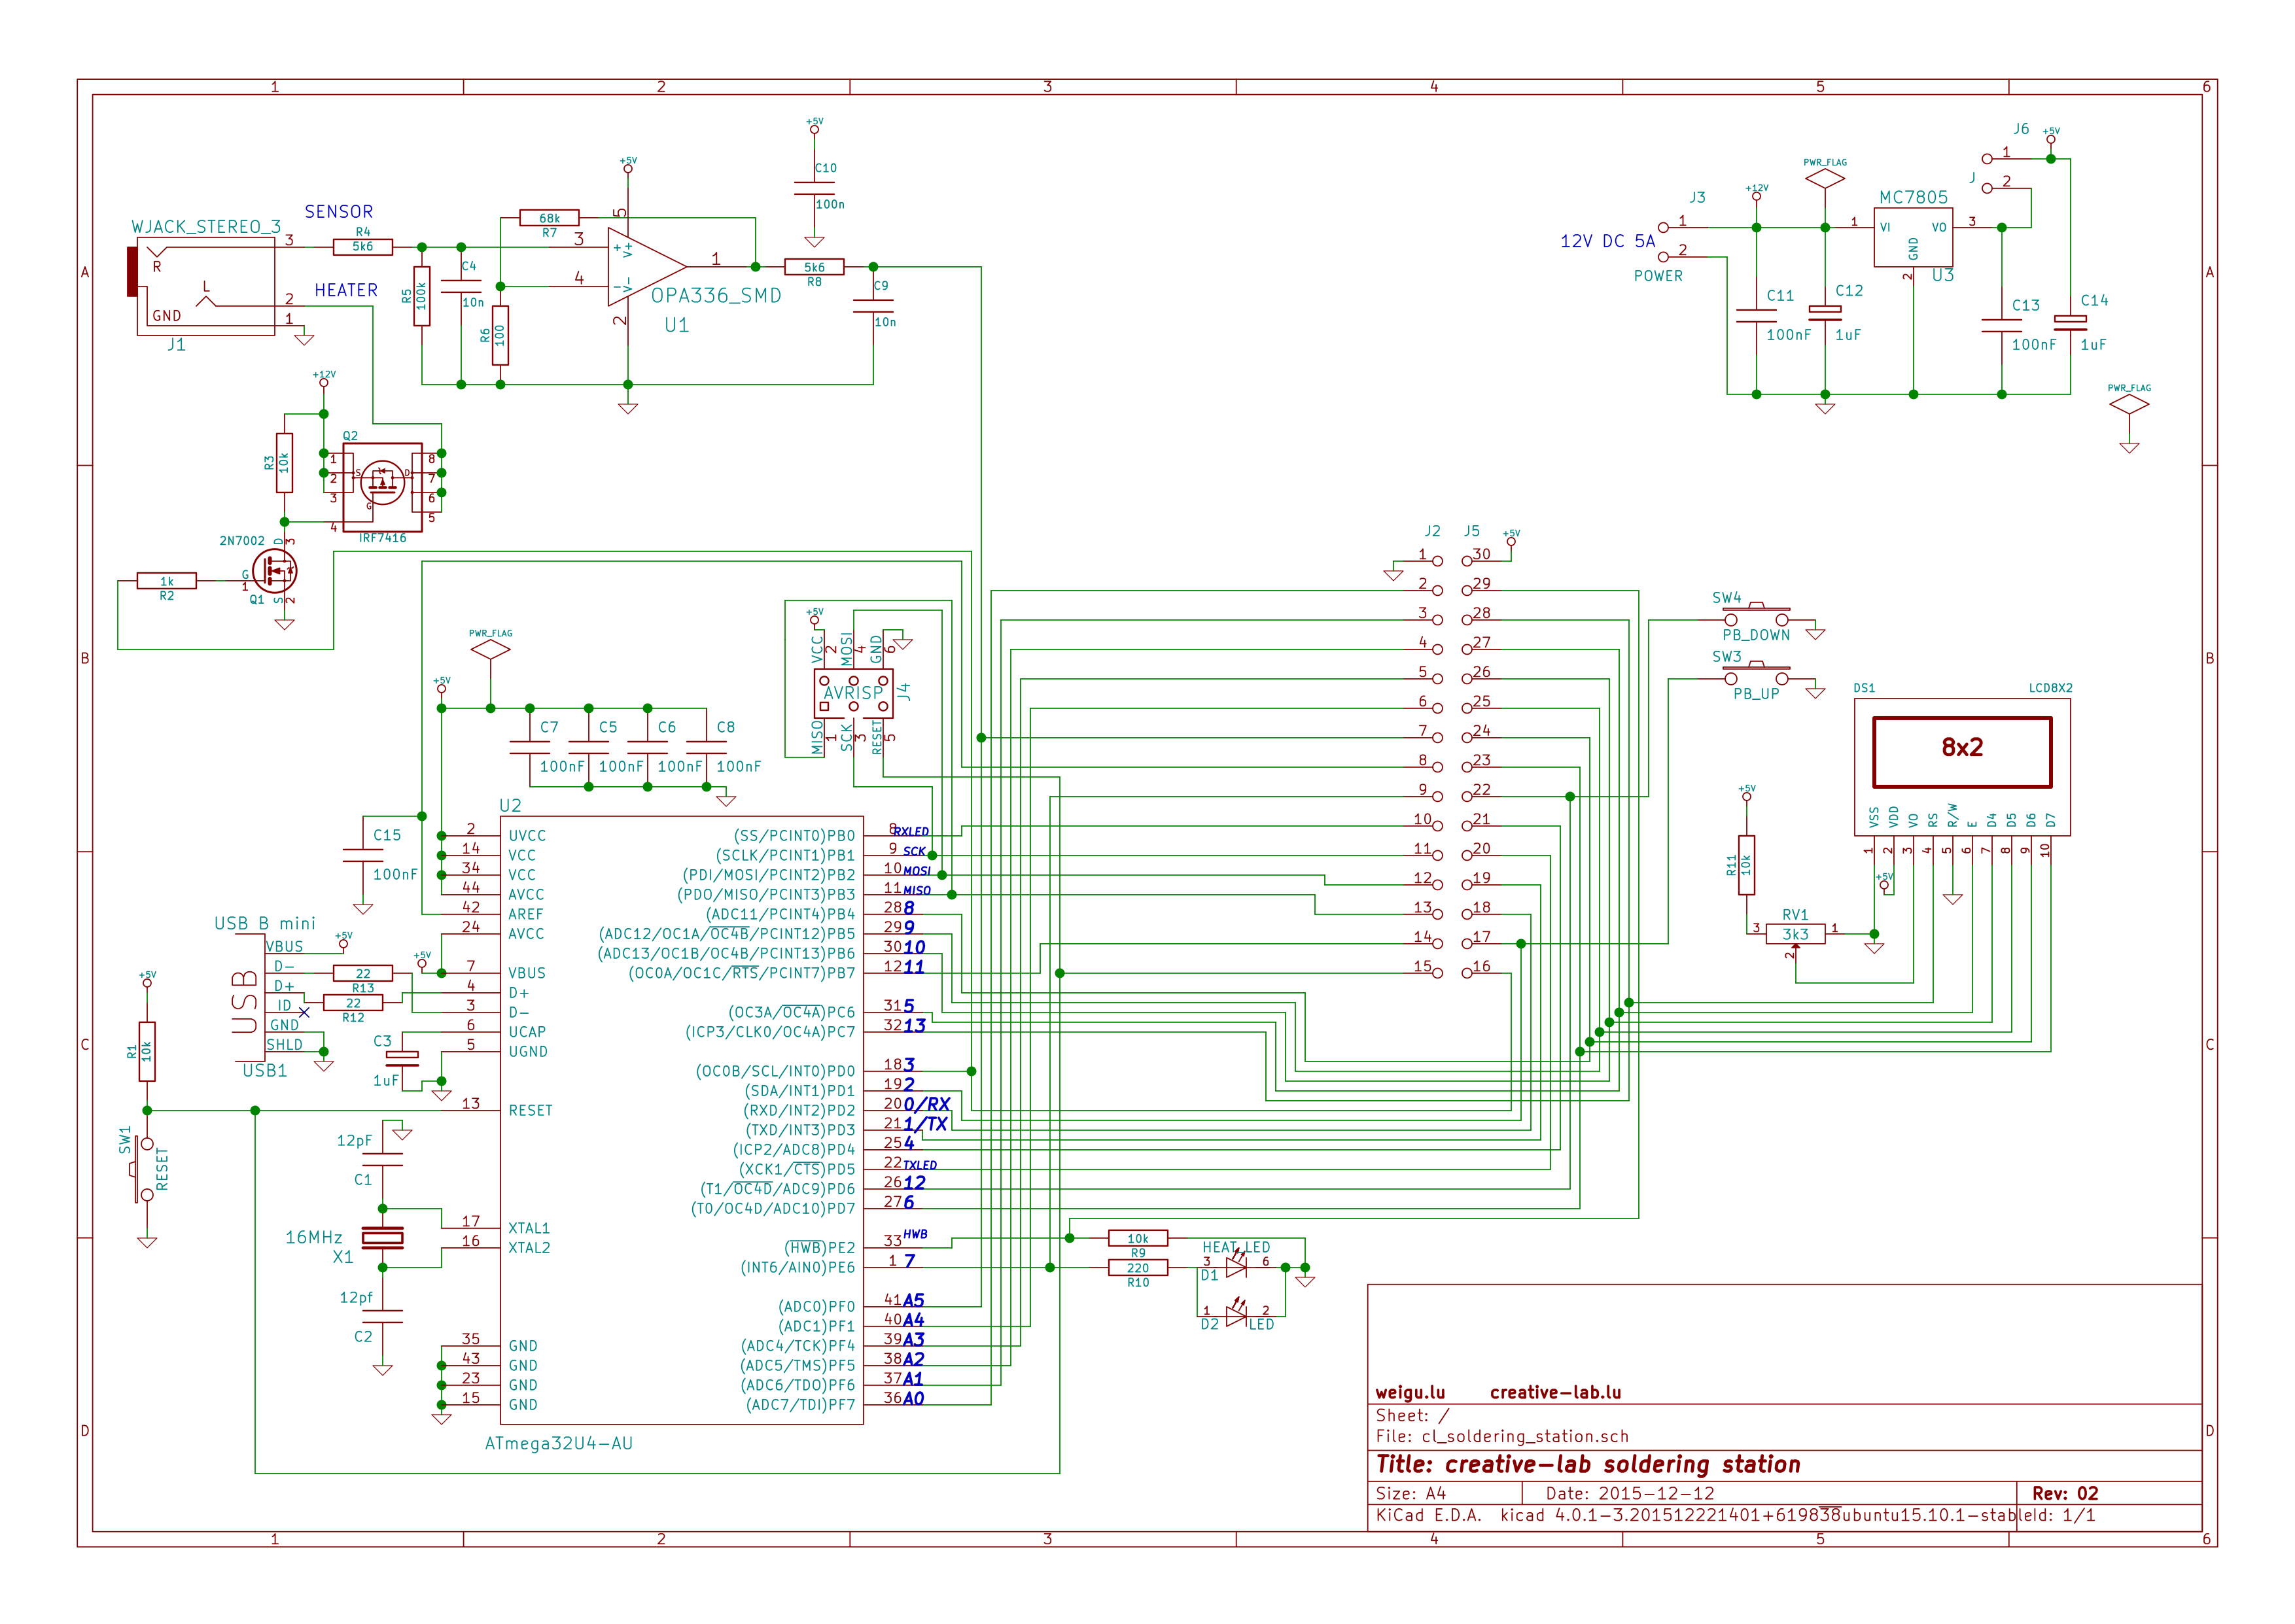Click resistor R2 1k
This screenshot has height=1624, width=2295.
click(x=166, y=581)
